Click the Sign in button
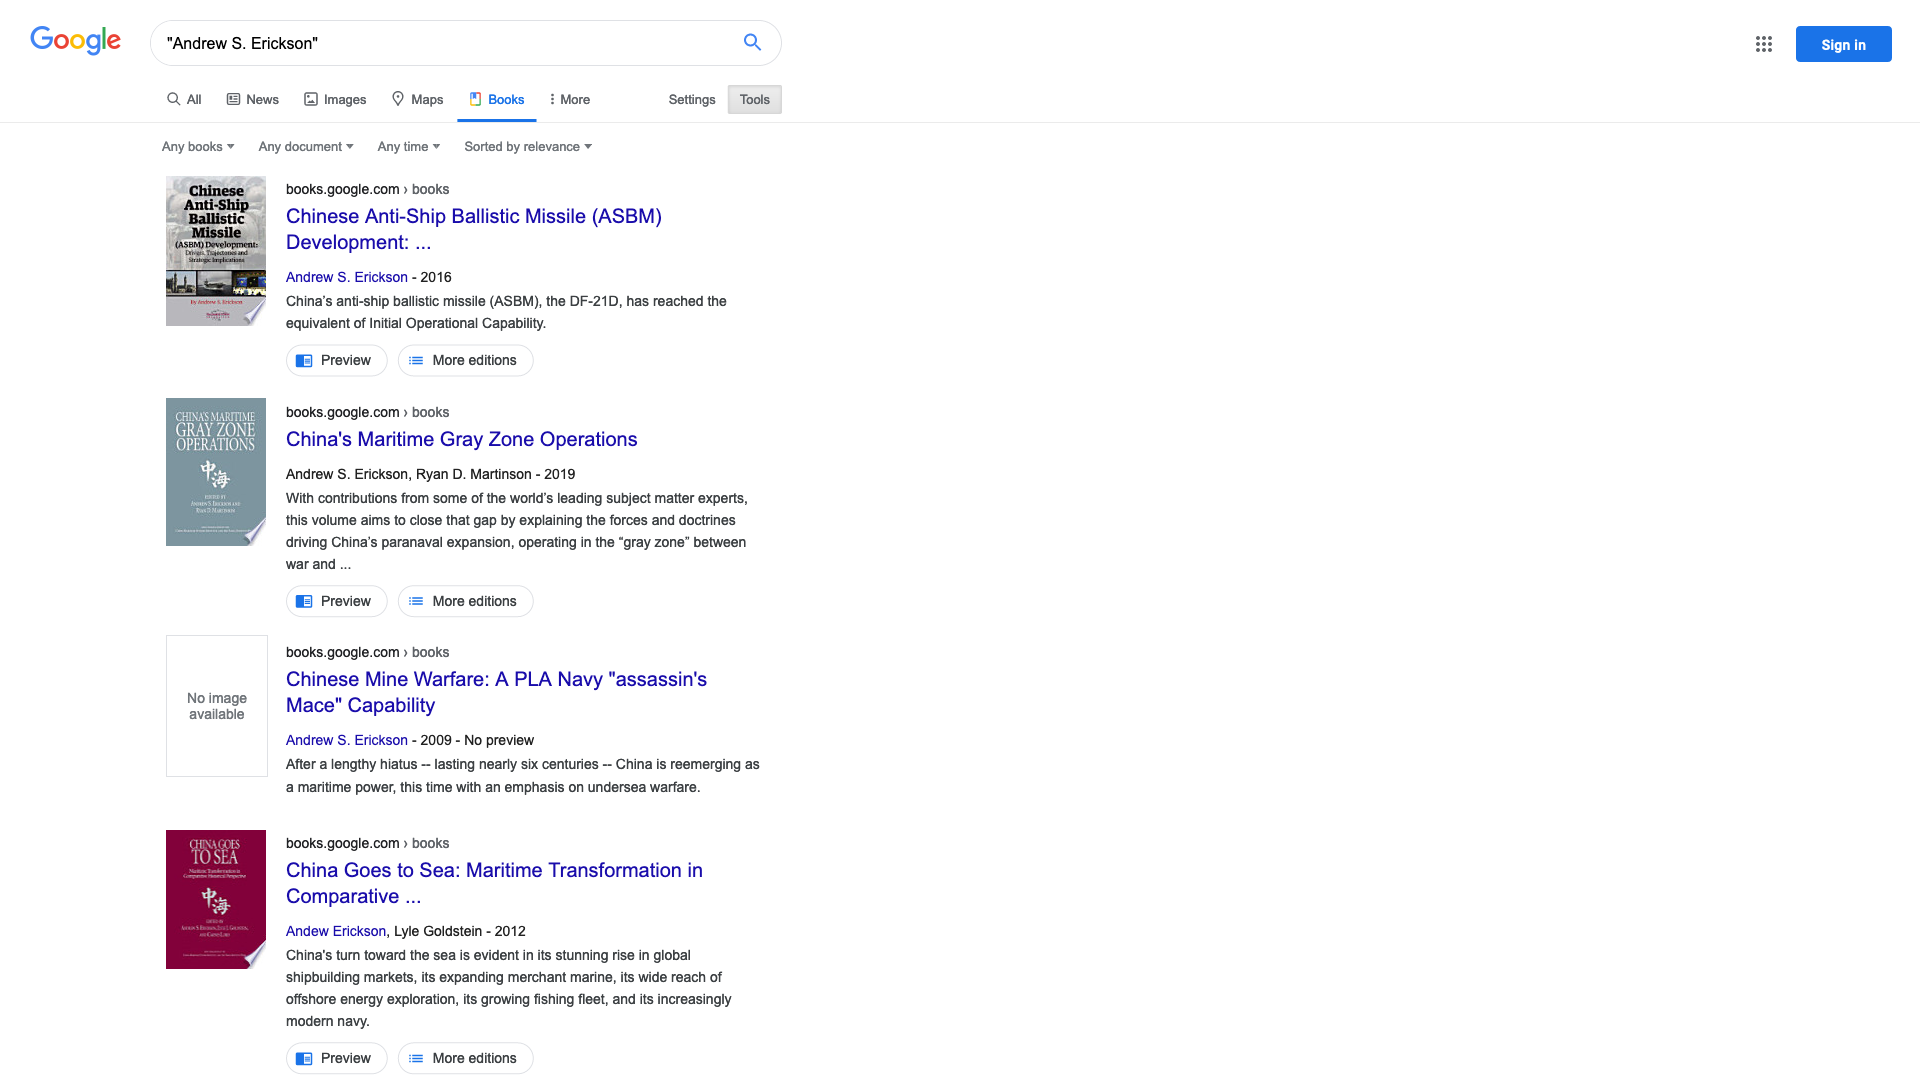This screenshot has height=1080, width=1920. click(x=1843, y=44)
